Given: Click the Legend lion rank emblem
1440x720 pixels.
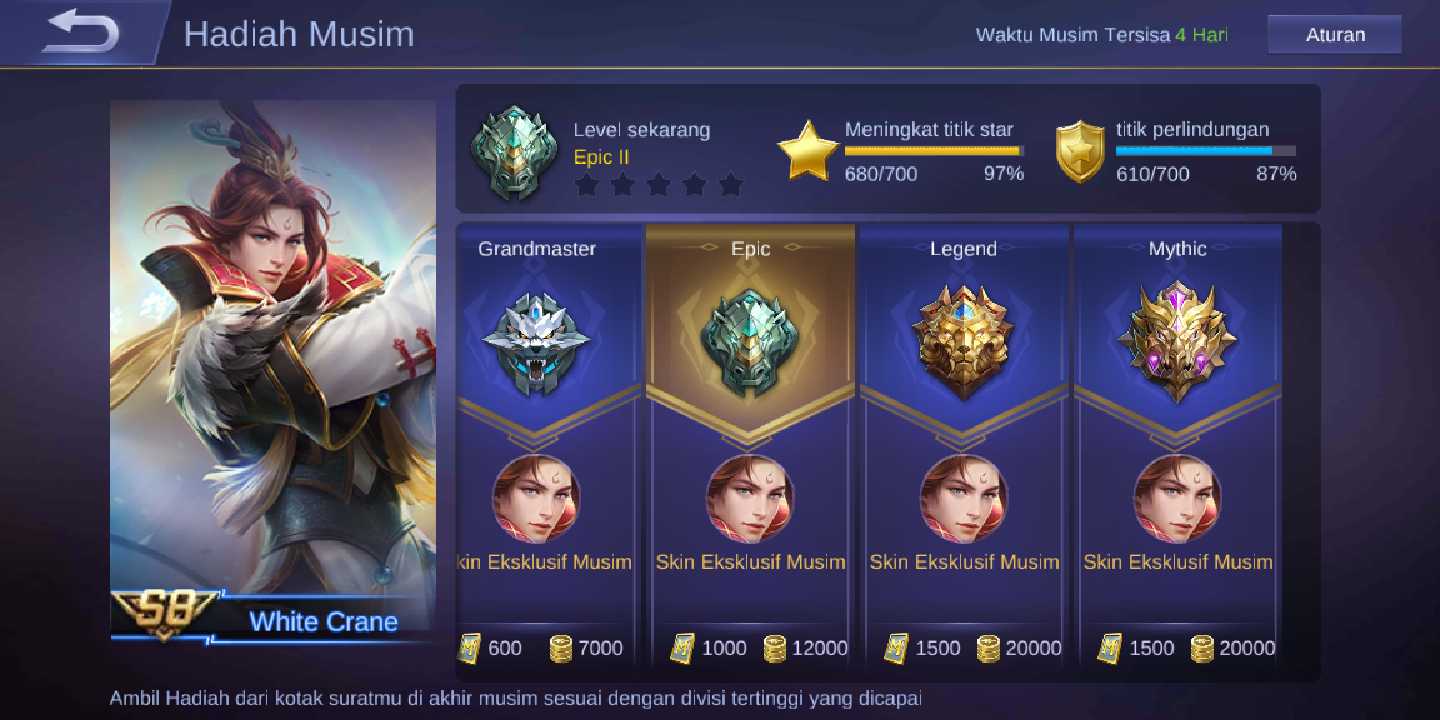Looking at the screenshot, I should pos(964,340).
